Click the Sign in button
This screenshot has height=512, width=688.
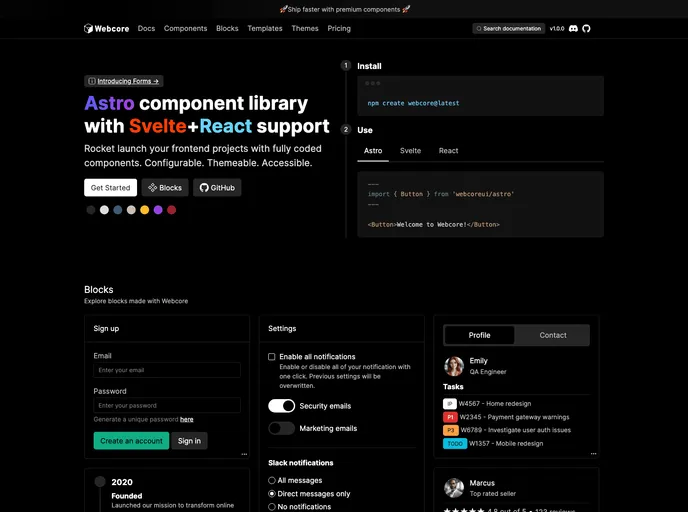189,441
